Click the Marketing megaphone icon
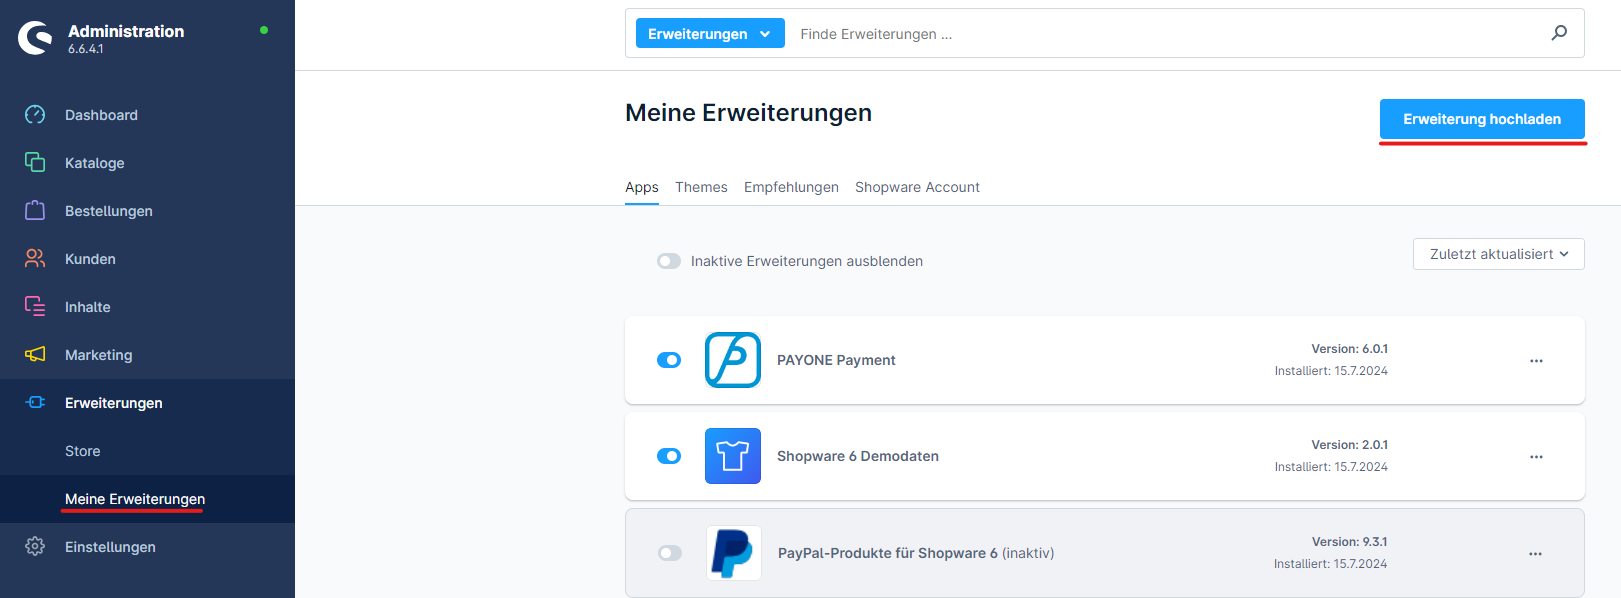 click(35, 354)
